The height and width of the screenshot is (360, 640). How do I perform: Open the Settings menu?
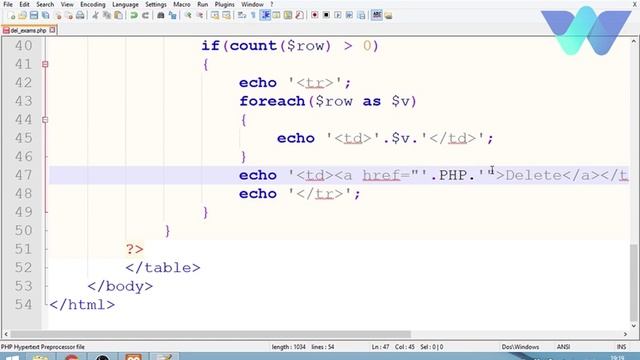[156, 4]
